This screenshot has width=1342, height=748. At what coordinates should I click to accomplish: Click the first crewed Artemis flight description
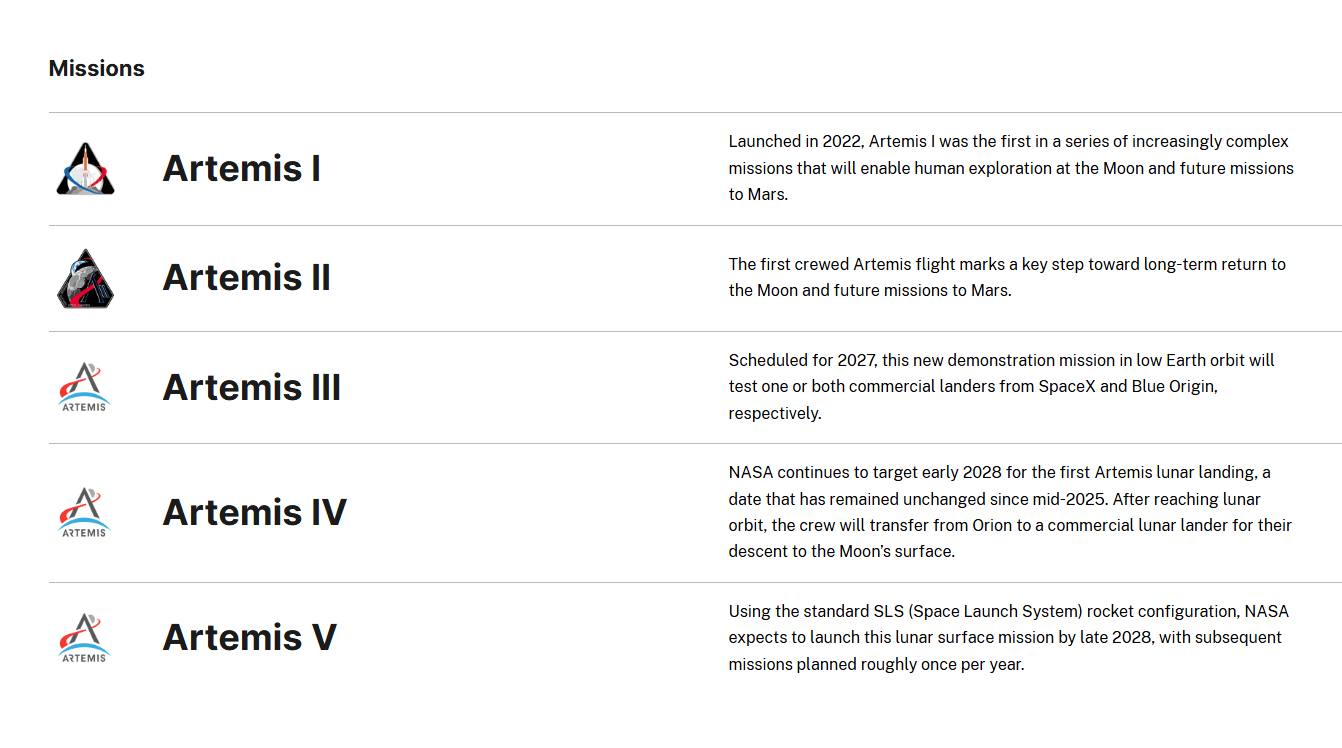click(x=1006, y=277)
